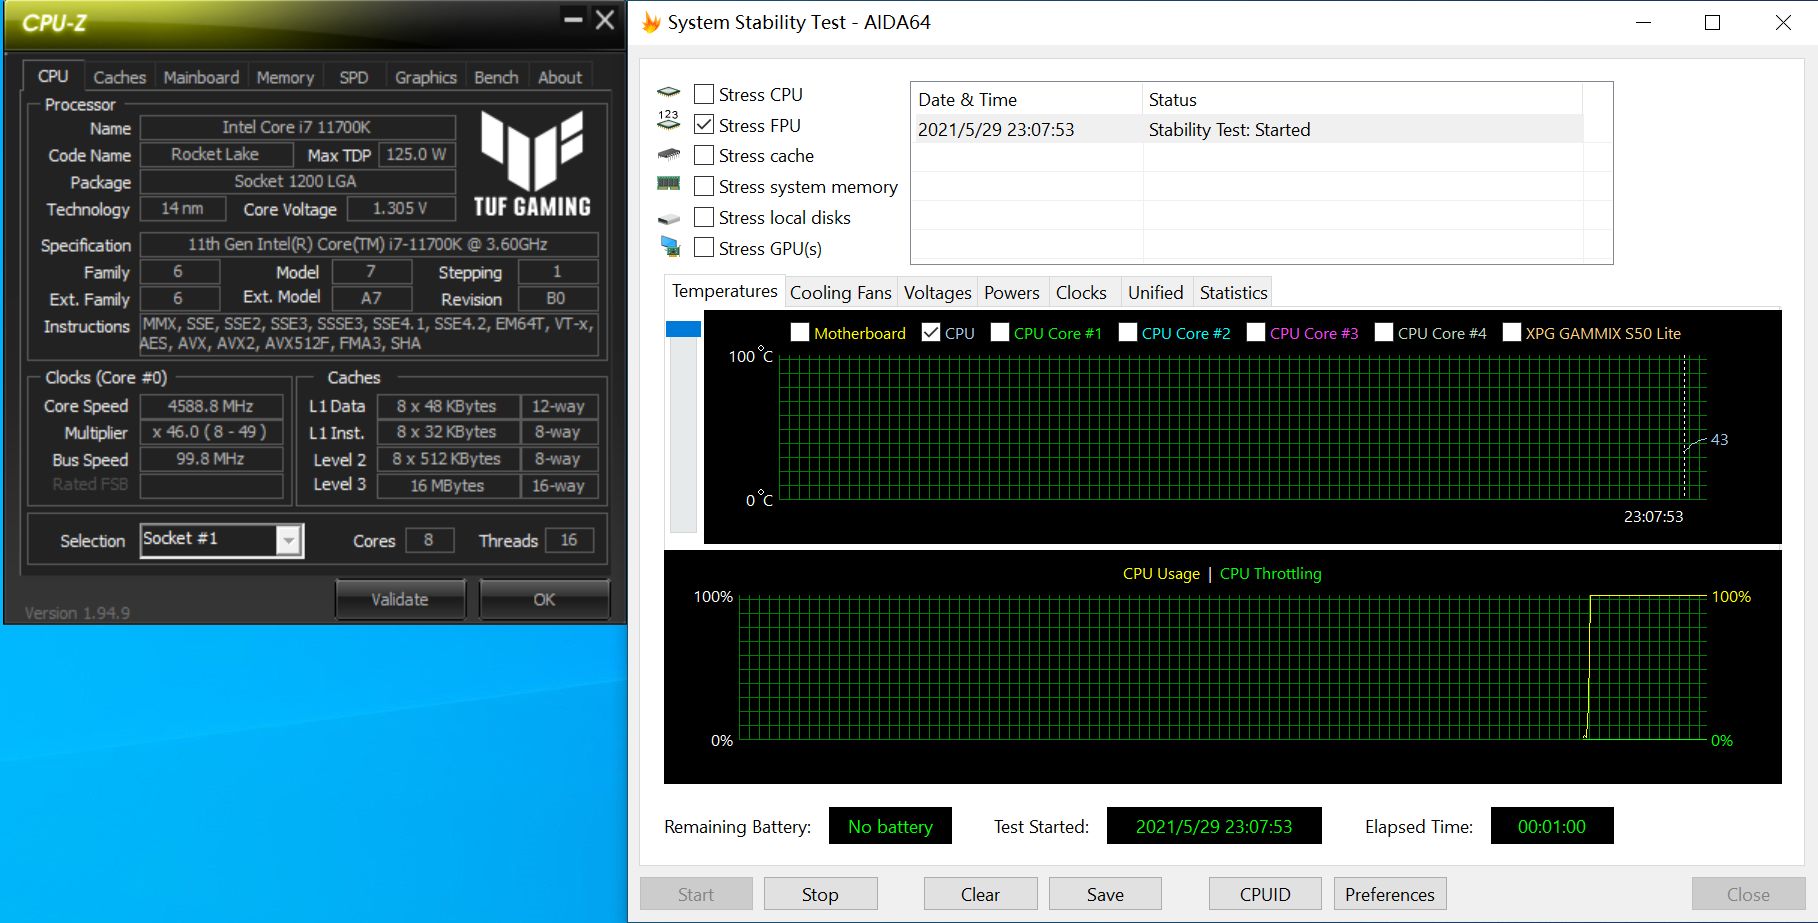Switch to the Unified tab
Image resolution: width=1818 pixels, height=923 pixels.
1155,293
